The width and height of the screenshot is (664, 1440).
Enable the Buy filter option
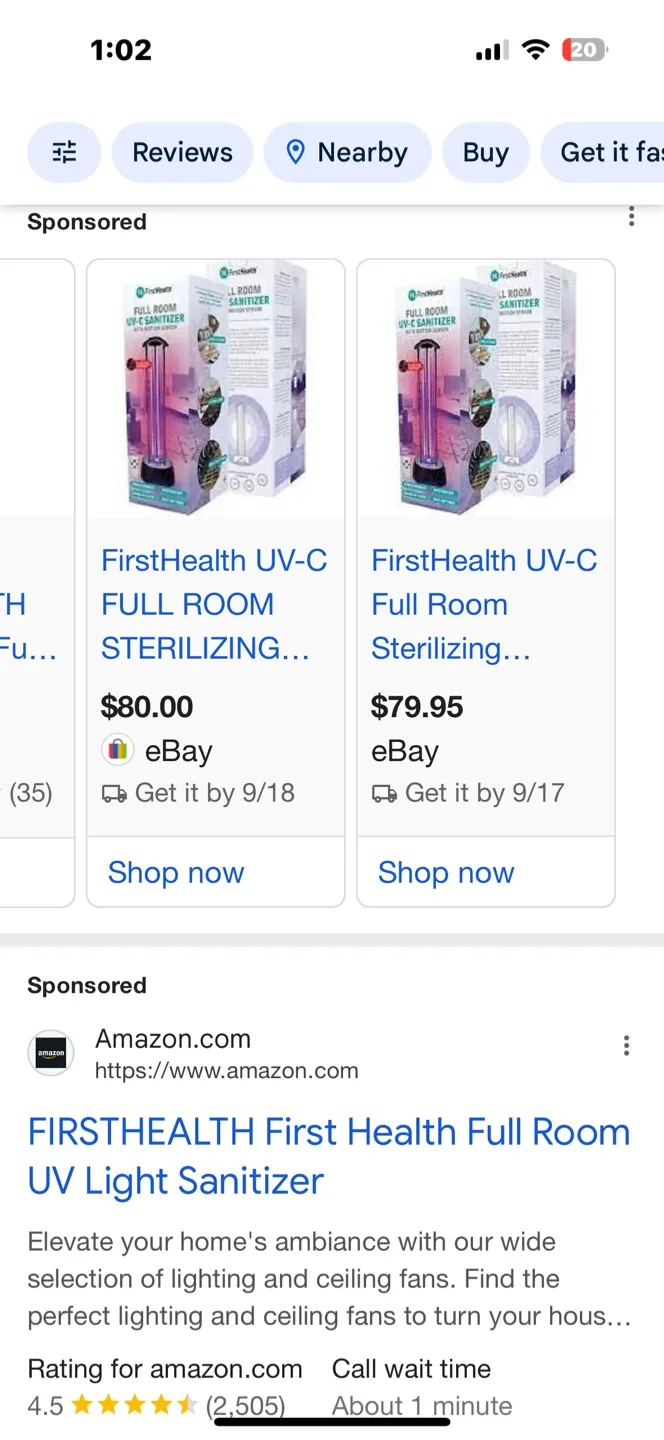[485, 152]
